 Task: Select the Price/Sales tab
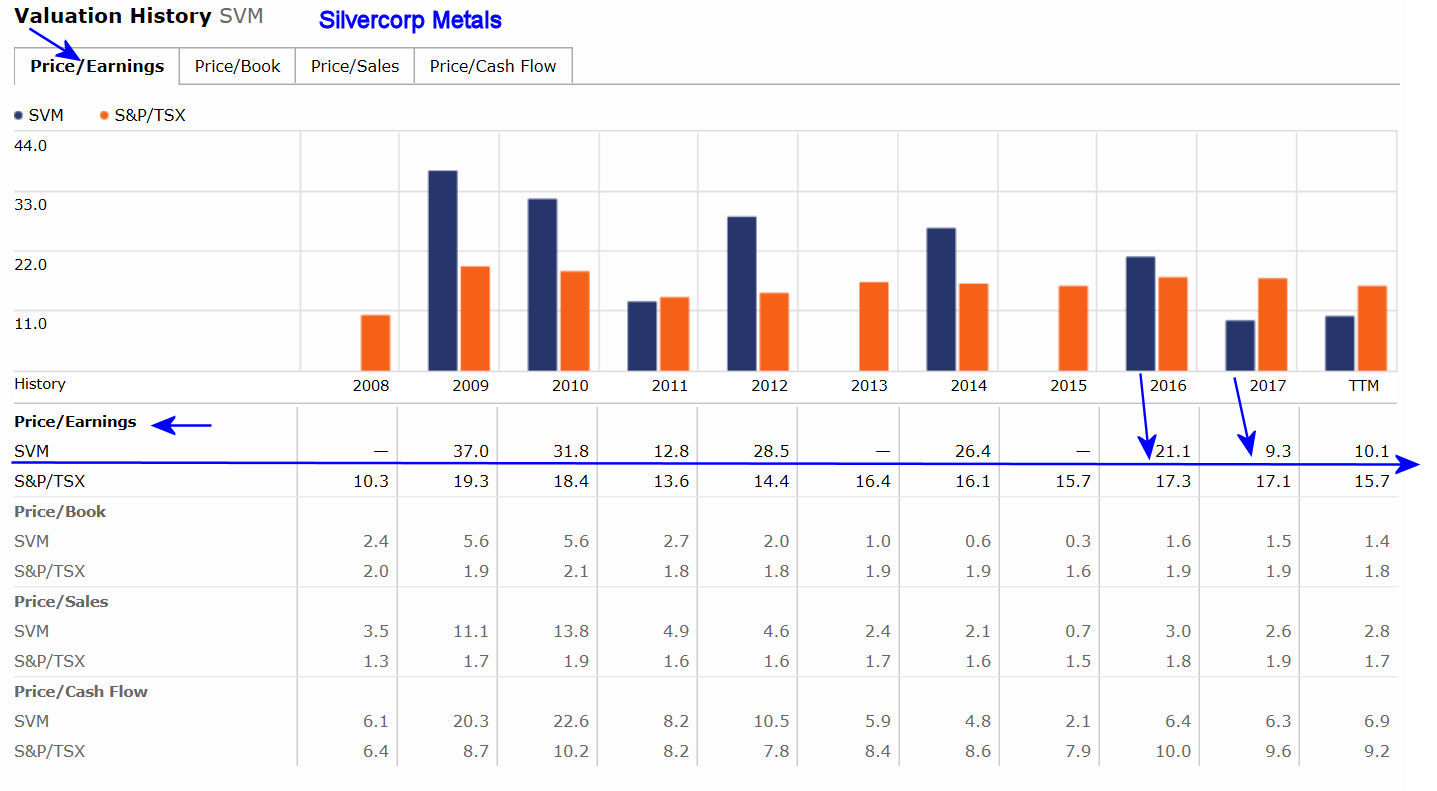click(355, 66)
